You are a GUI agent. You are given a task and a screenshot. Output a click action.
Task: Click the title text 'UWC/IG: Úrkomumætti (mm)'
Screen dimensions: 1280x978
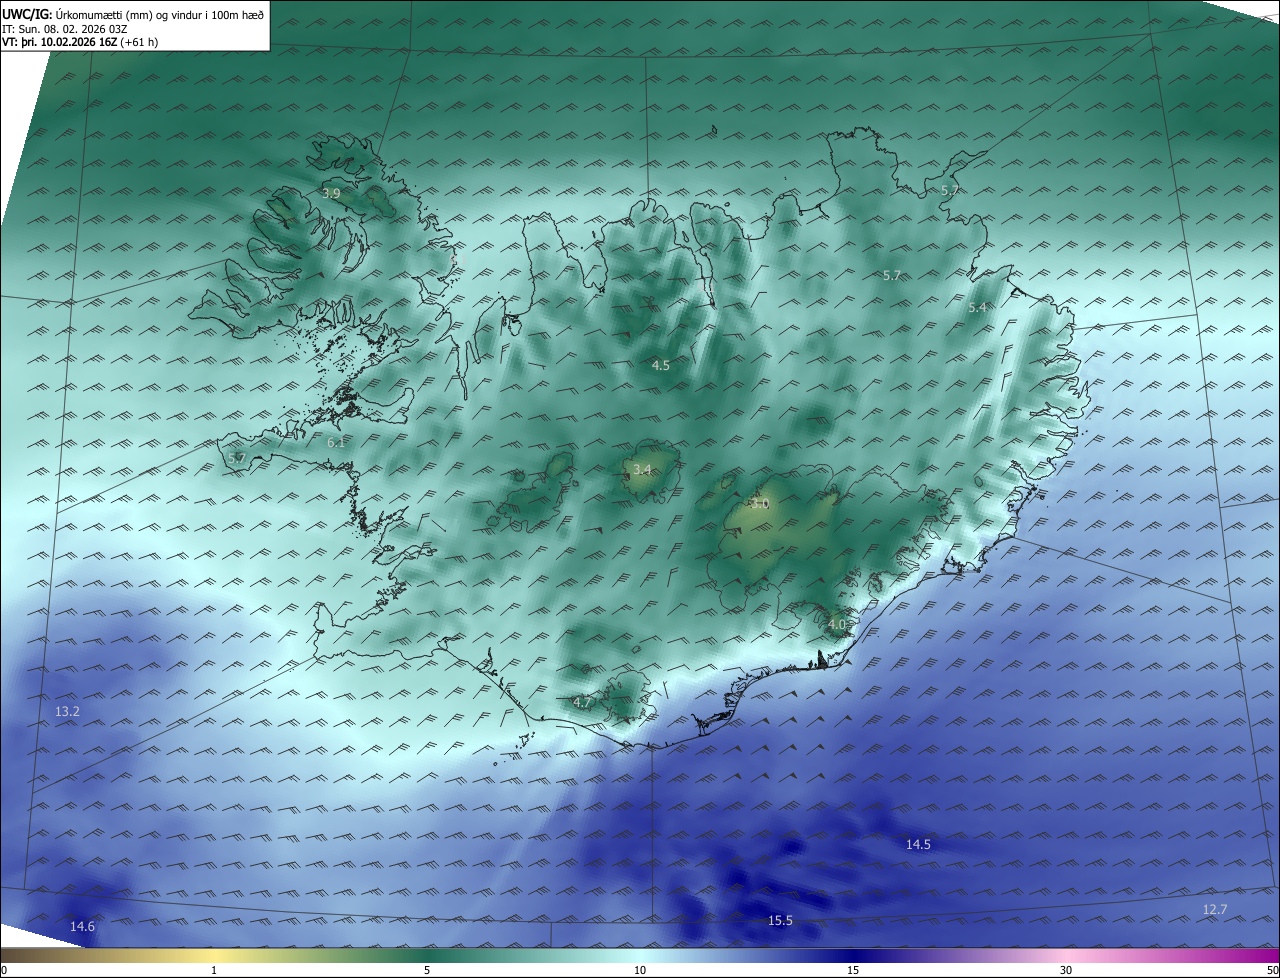click(77, 14)
